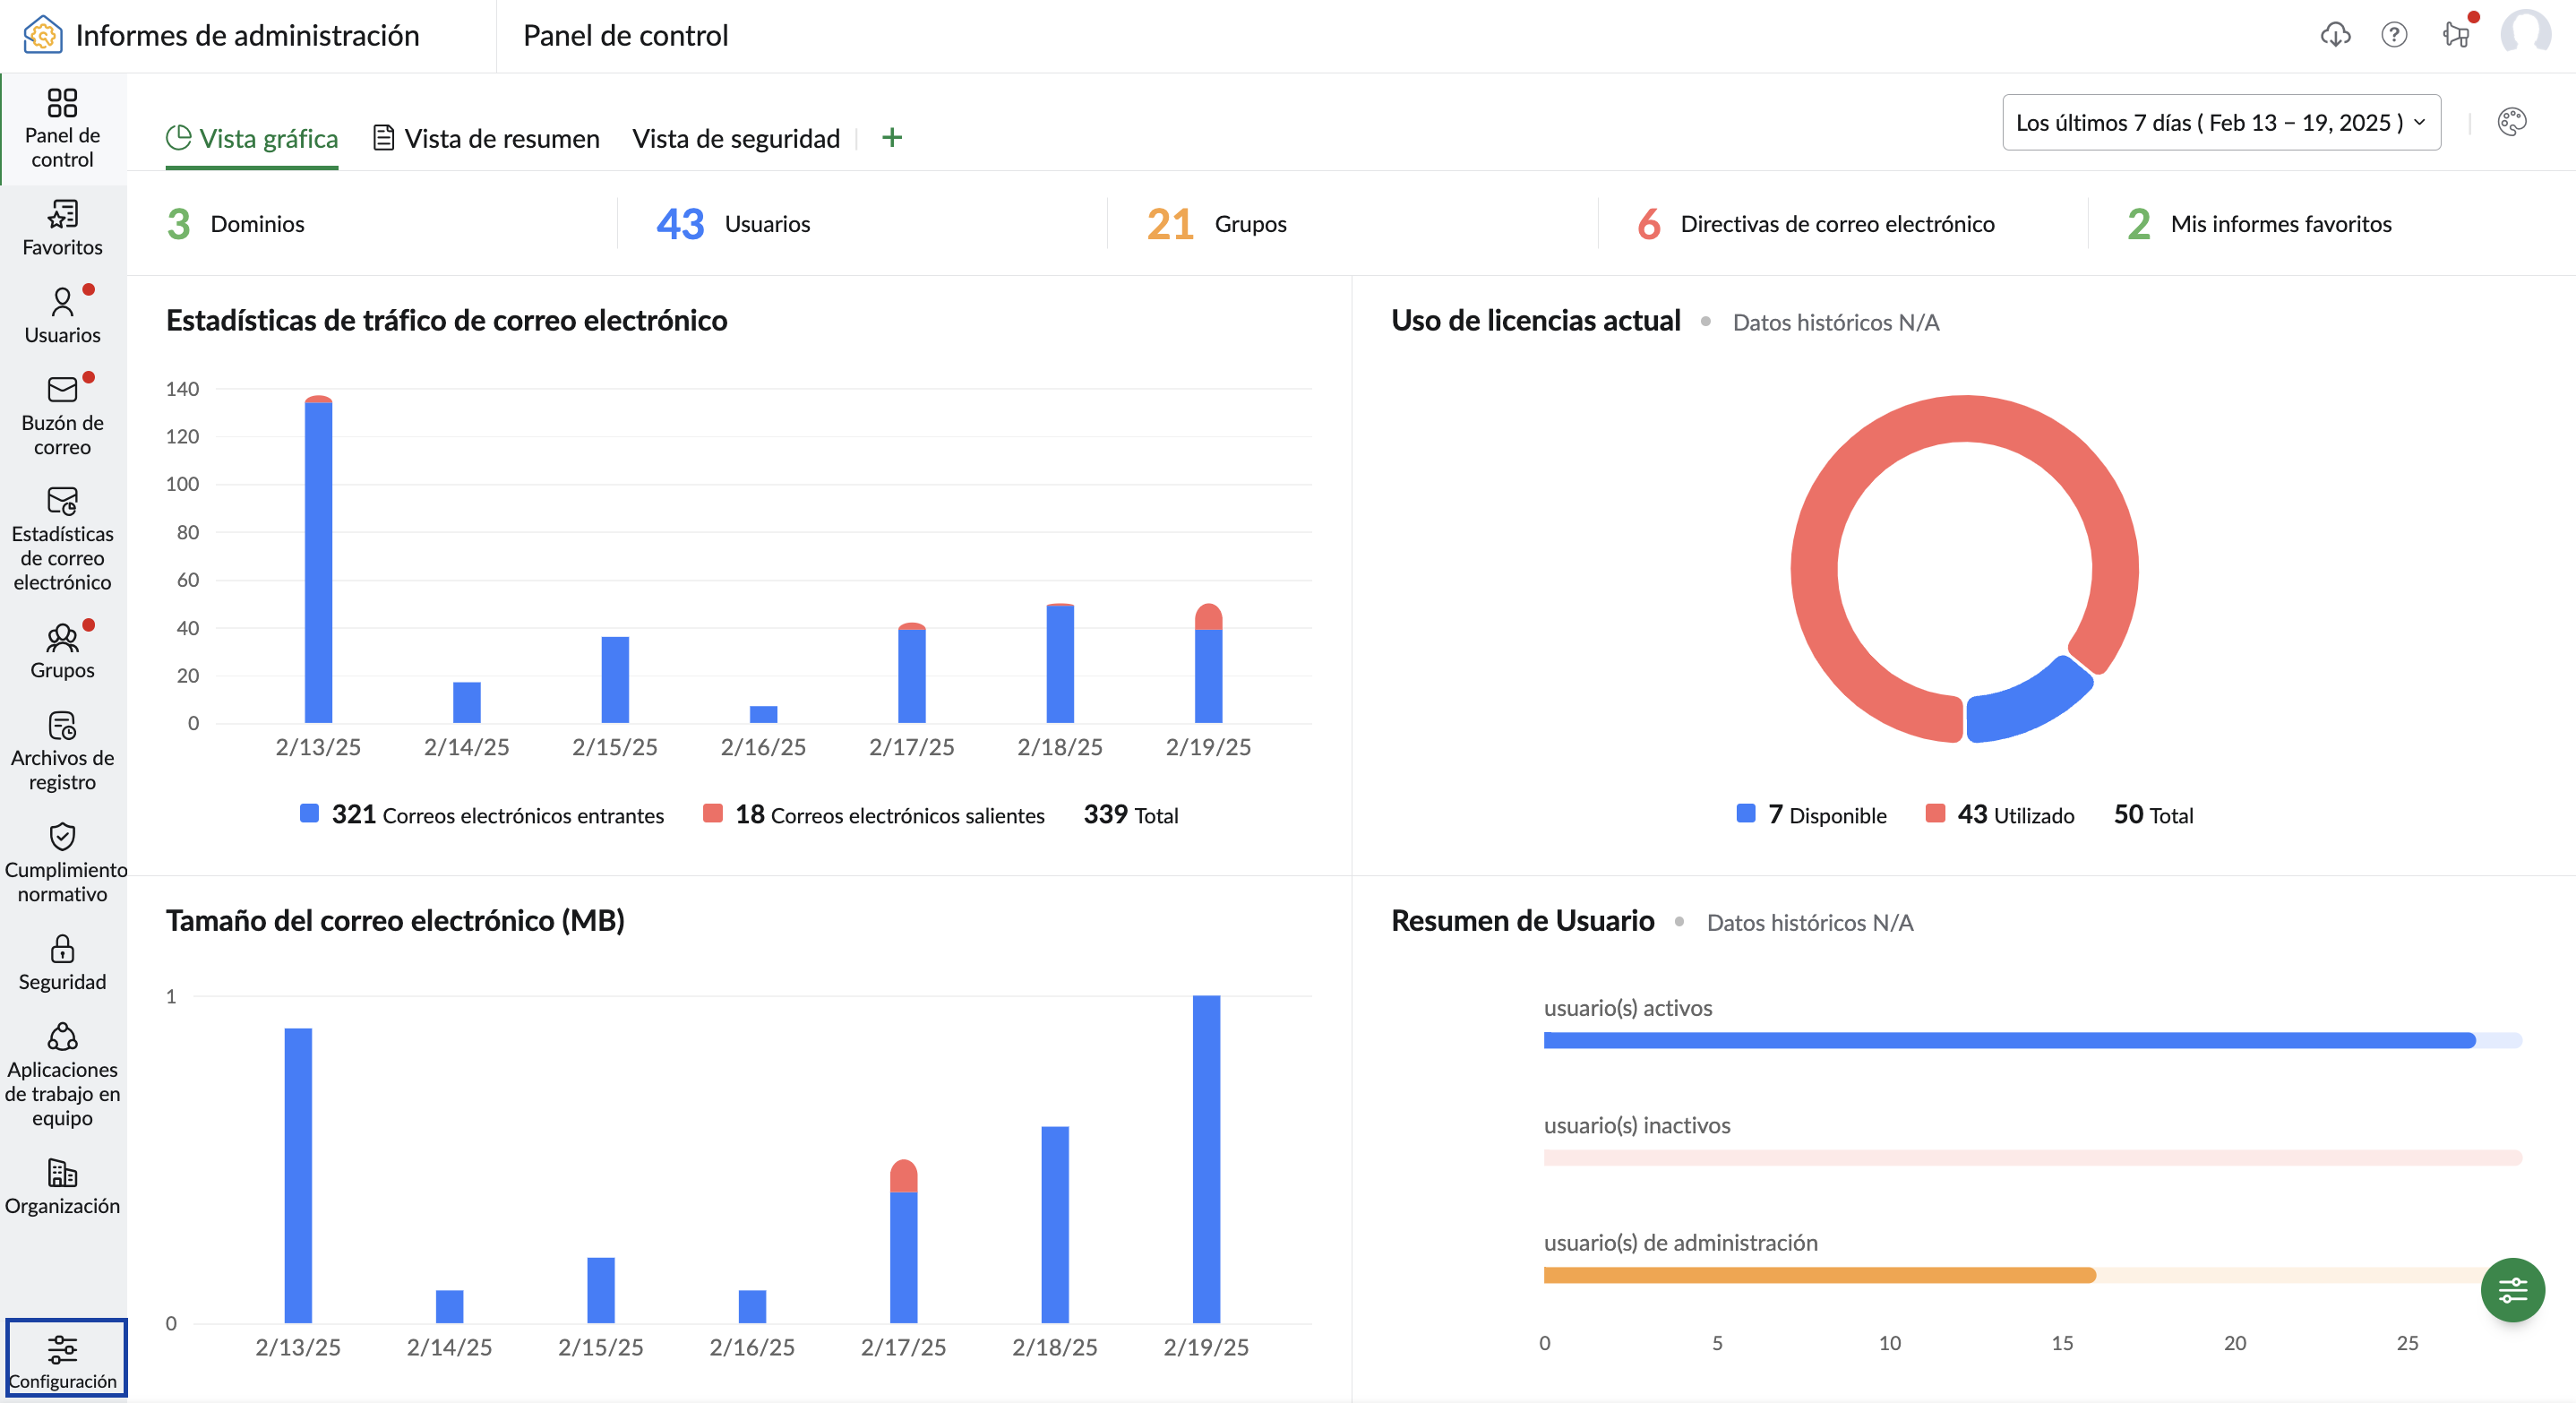Expand the filter options via green floating button

[x=2513, y=1290]
